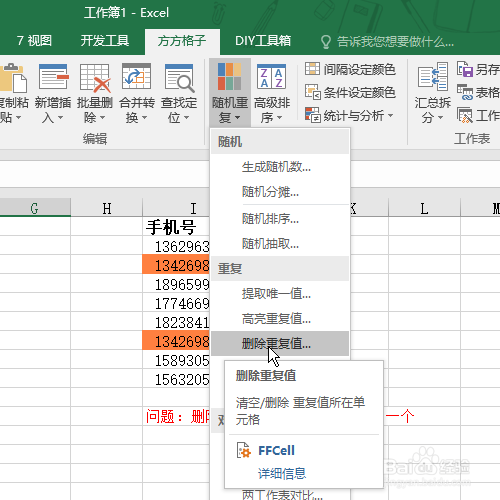
Task: Open the 高级排序 advanced sort icon
Action: coord(271,77)
